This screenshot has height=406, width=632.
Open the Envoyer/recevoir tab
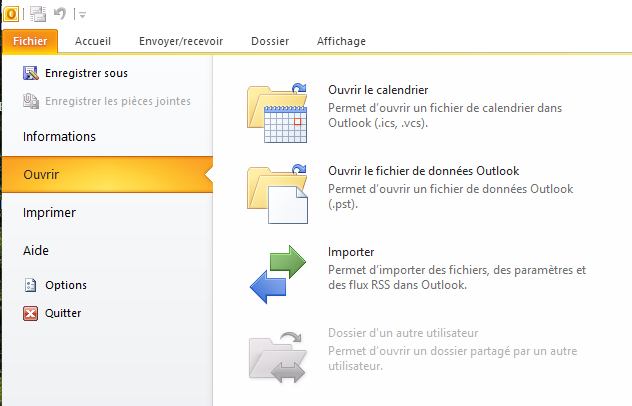coord(181,41)
